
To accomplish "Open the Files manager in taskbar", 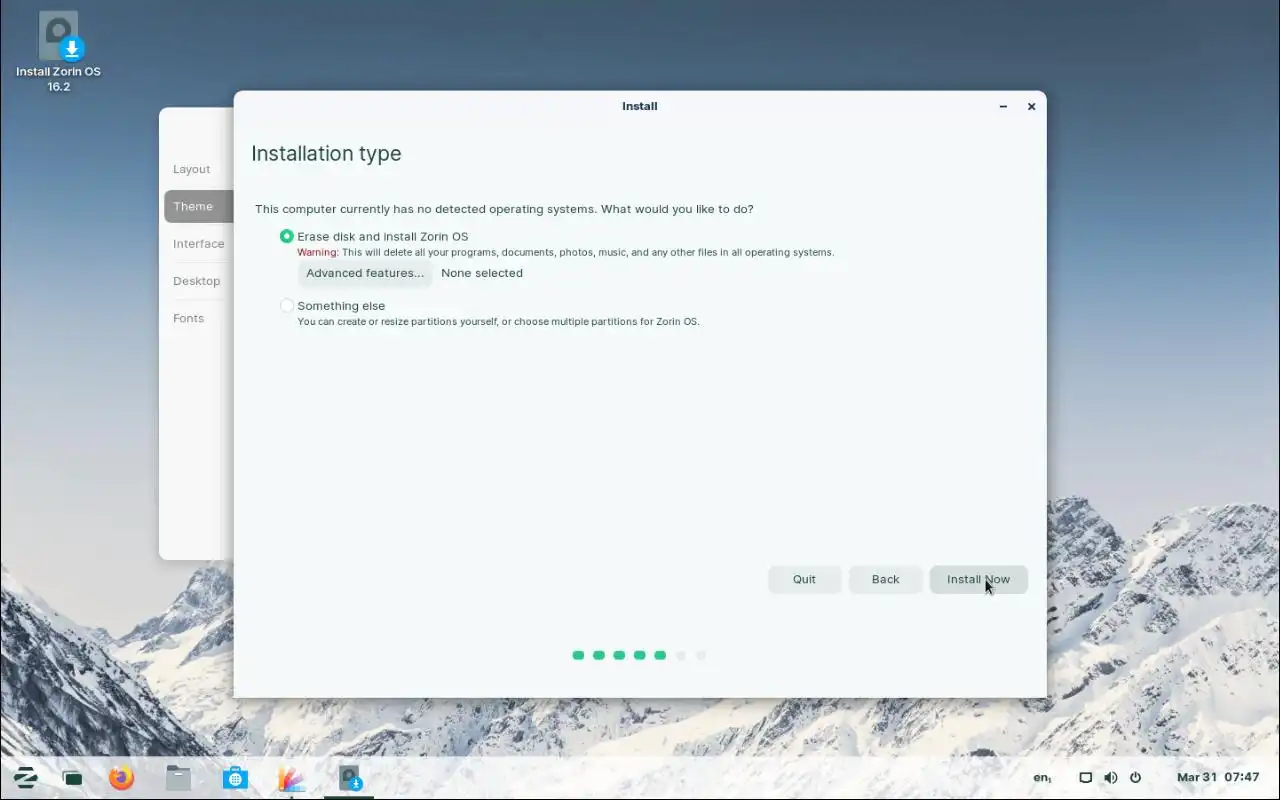I will [x=178, y=778].
